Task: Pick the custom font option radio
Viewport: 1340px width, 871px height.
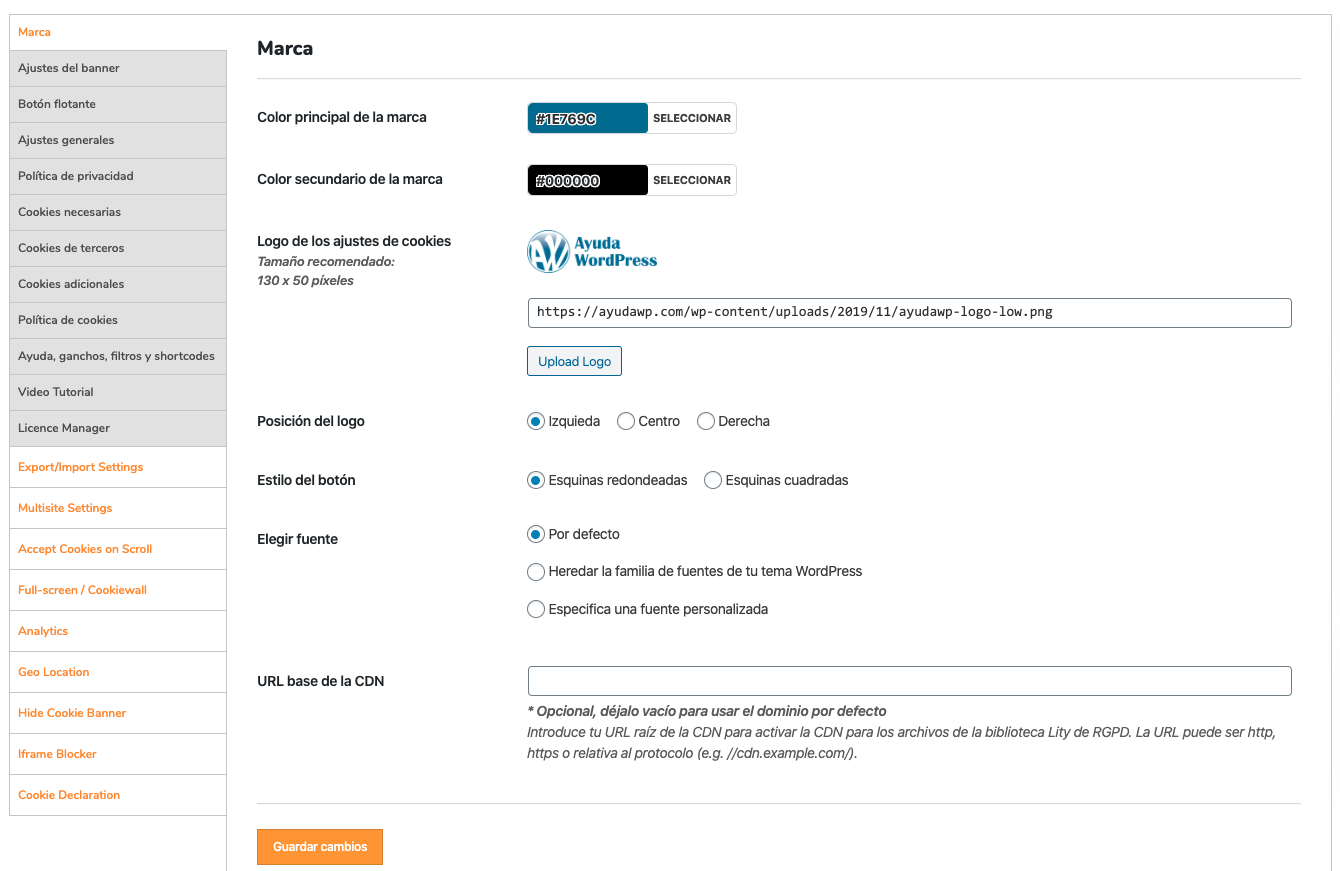Action: [x=536, y=609]
